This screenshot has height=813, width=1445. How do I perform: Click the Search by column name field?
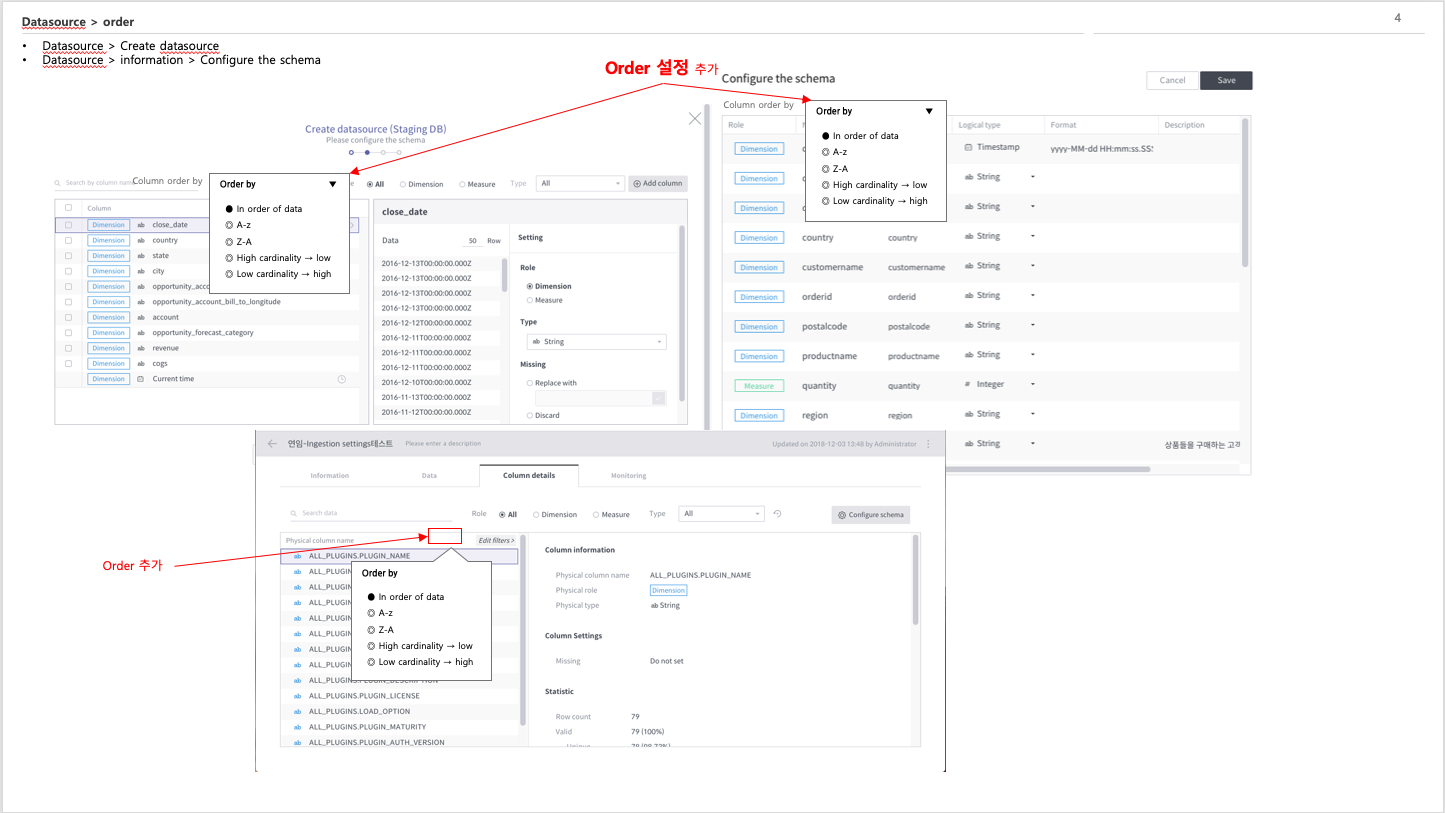(95, 183)
